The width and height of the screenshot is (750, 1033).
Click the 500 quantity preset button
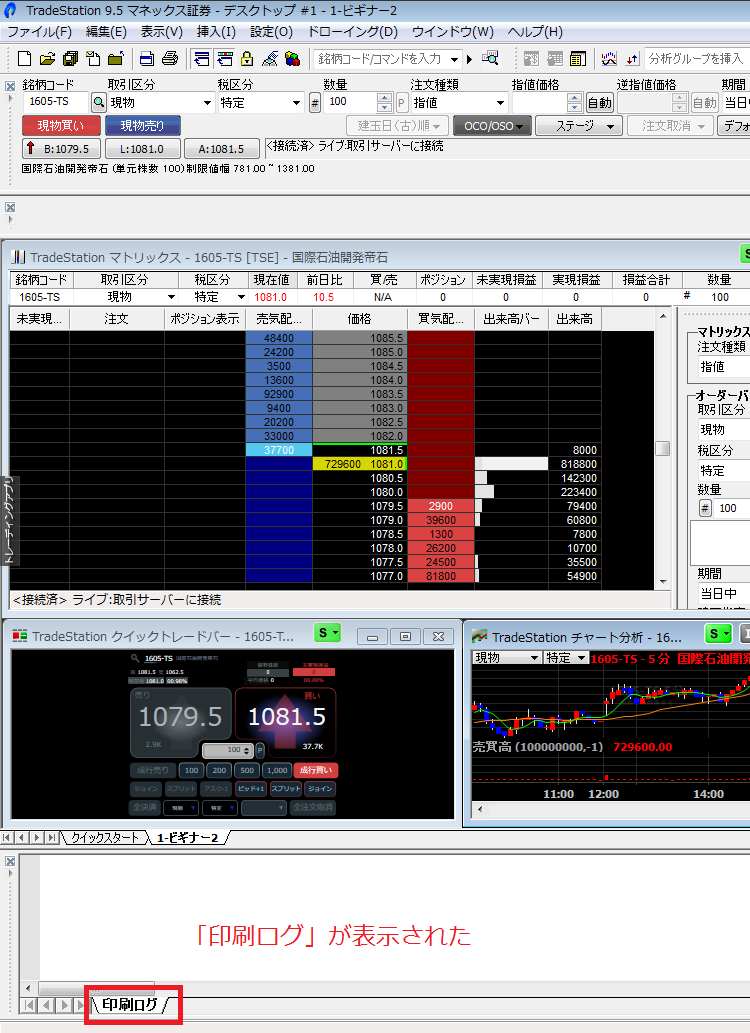tap(247, 770)
